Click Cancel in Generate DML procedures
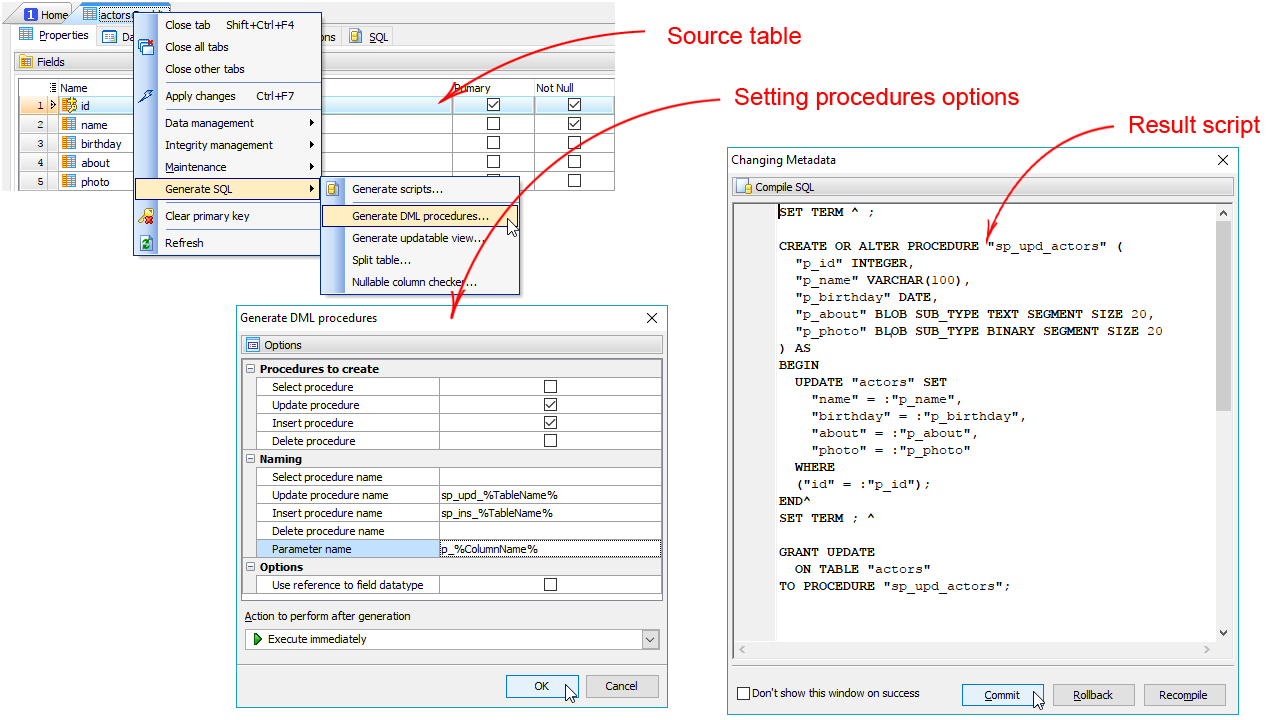Image resolution: width=1280 pixels, height=720 pixels. pyautogui.click(x=621, y=686)
